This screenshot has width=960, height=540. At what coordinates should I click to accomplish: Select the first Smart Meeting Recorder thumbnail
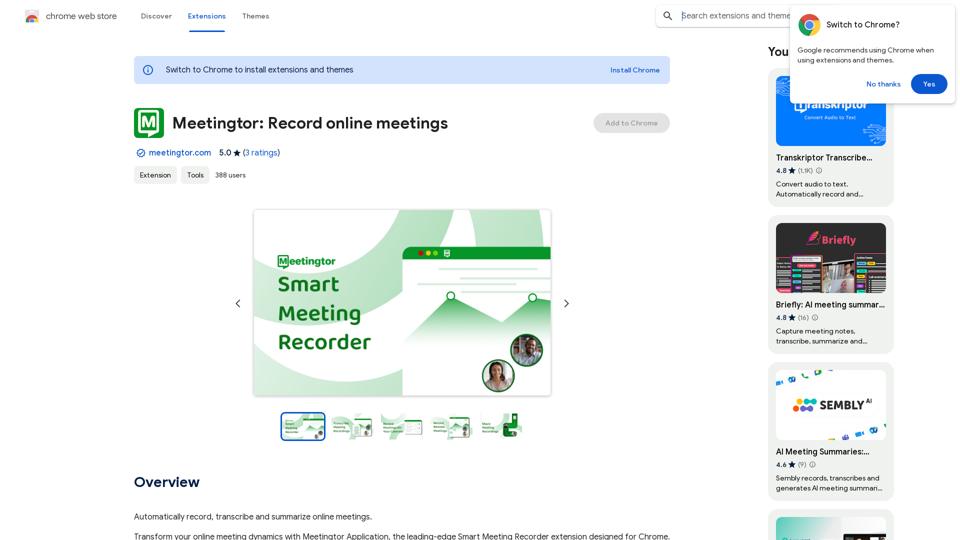(303, 426)
